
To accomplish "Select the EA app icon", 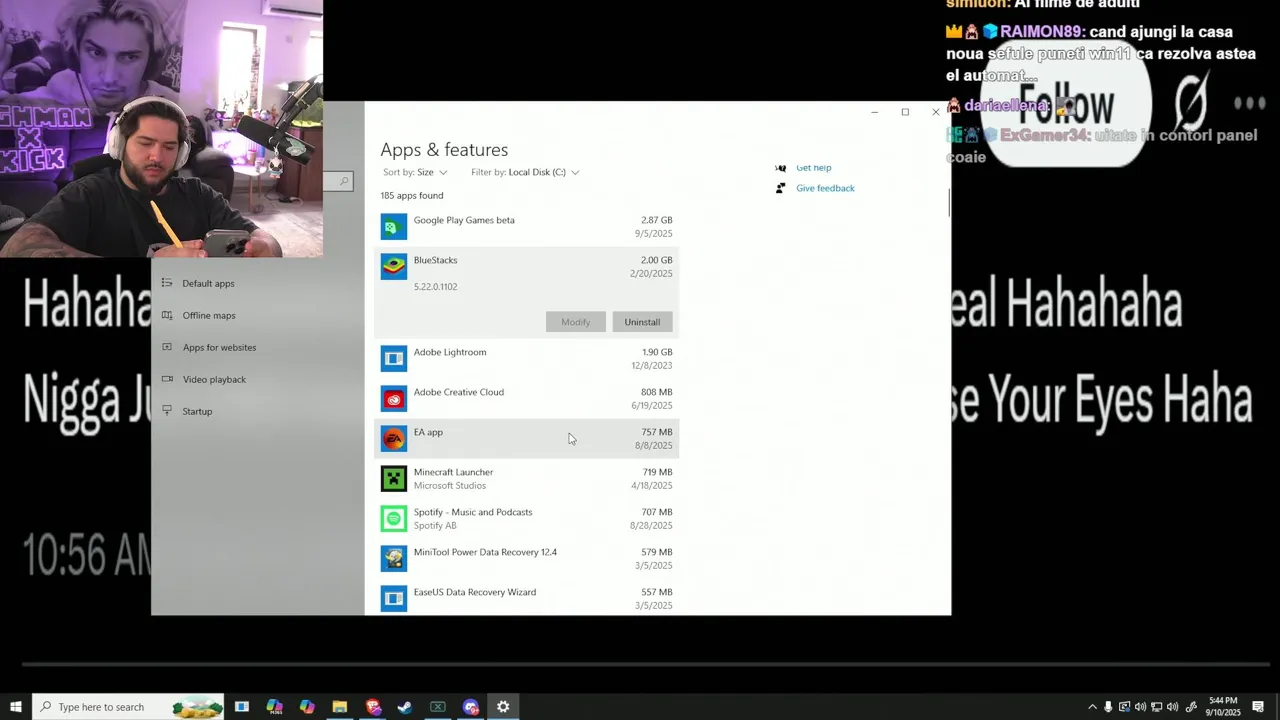I will pos(394,439).
